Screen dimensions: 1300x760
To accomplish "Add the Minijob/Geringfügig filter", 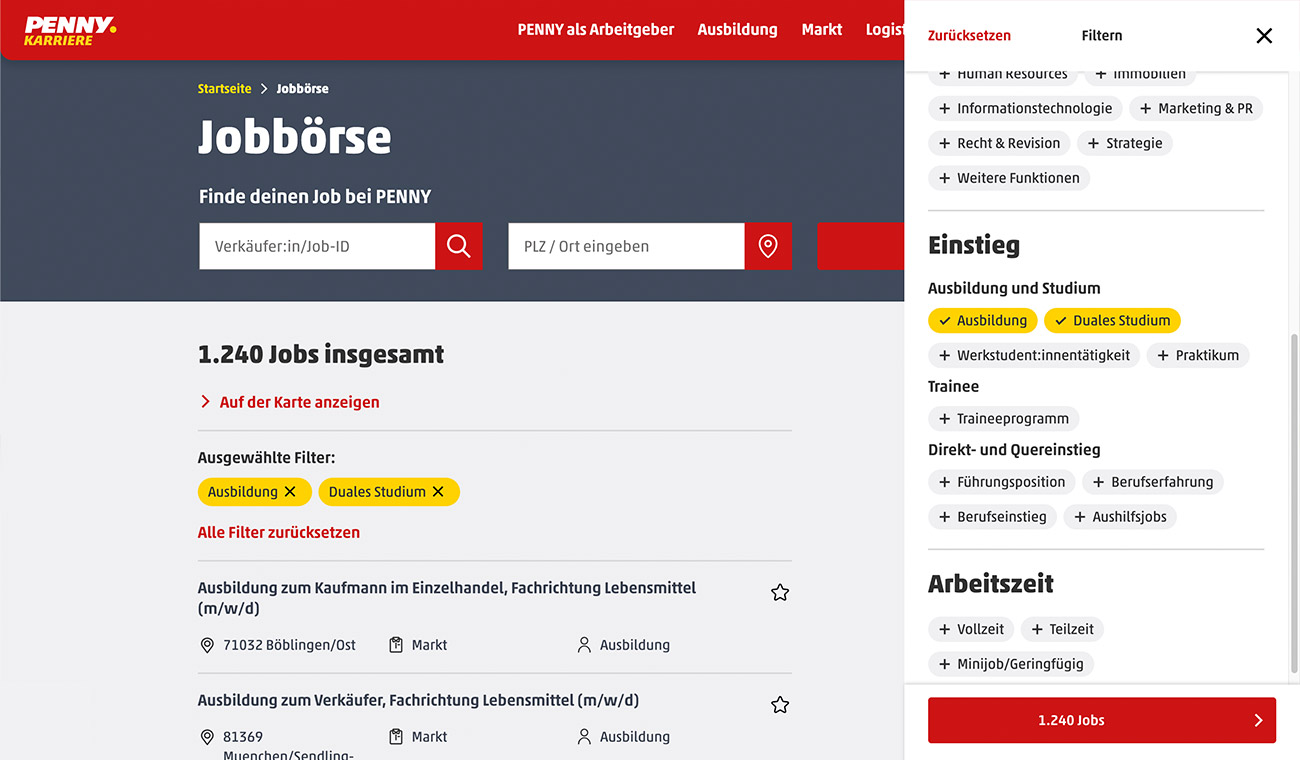I will 1012,664.
